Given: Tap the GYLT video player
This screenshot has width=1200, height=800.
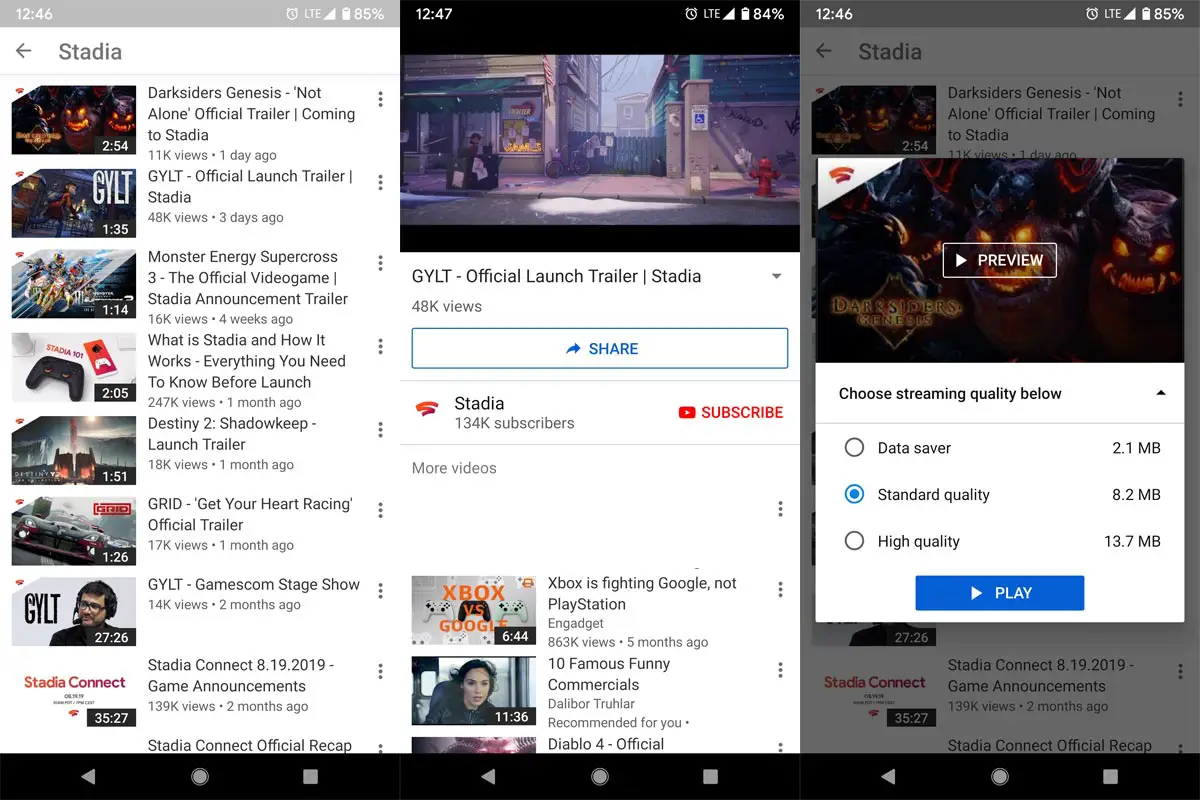Looking at the screenshot, I should click(x=600, y=140).
